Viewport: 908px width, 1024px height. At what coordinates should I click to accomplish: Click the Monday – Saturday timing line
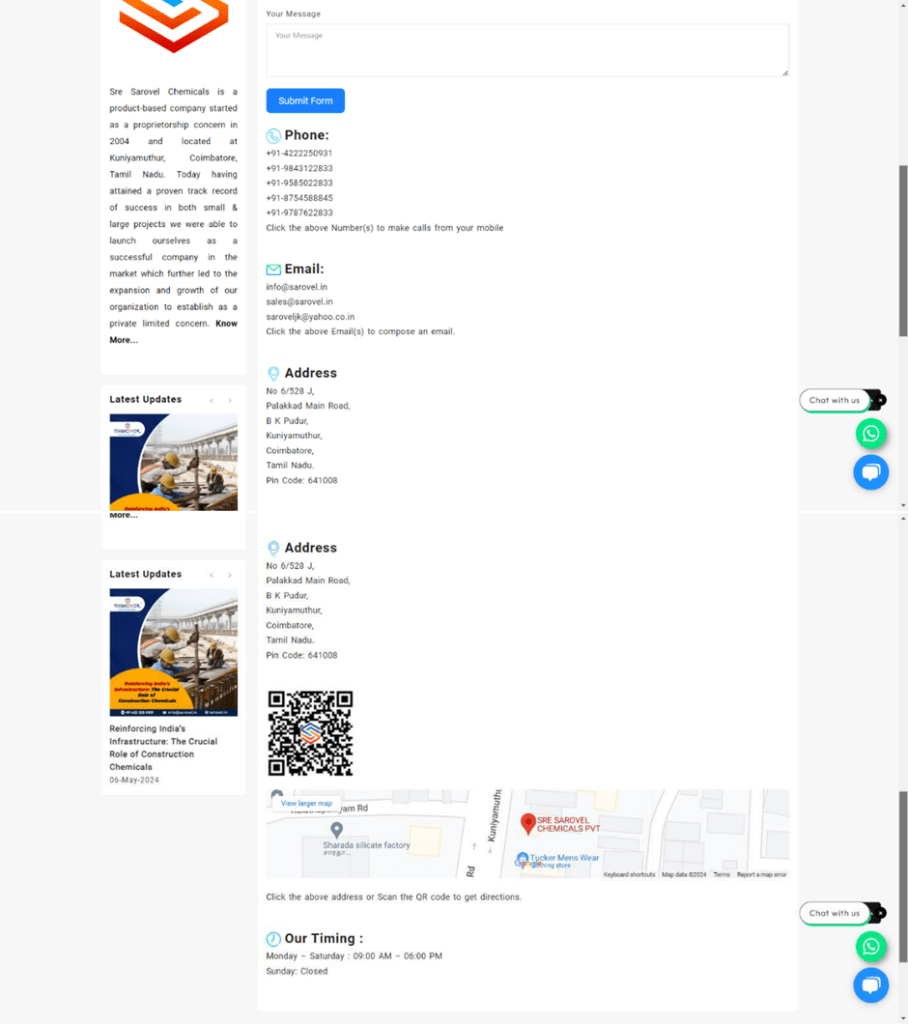(354, 956)
